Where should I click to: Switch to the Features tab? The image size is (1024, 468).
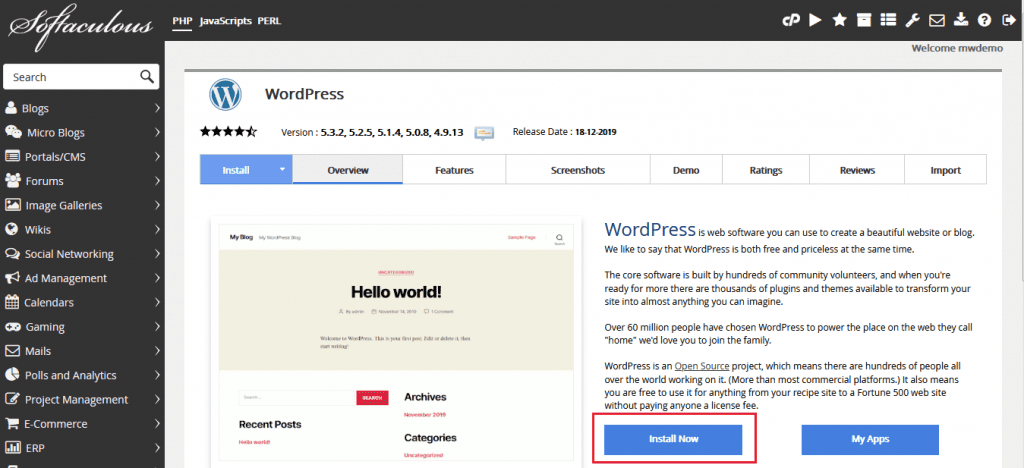455,170
